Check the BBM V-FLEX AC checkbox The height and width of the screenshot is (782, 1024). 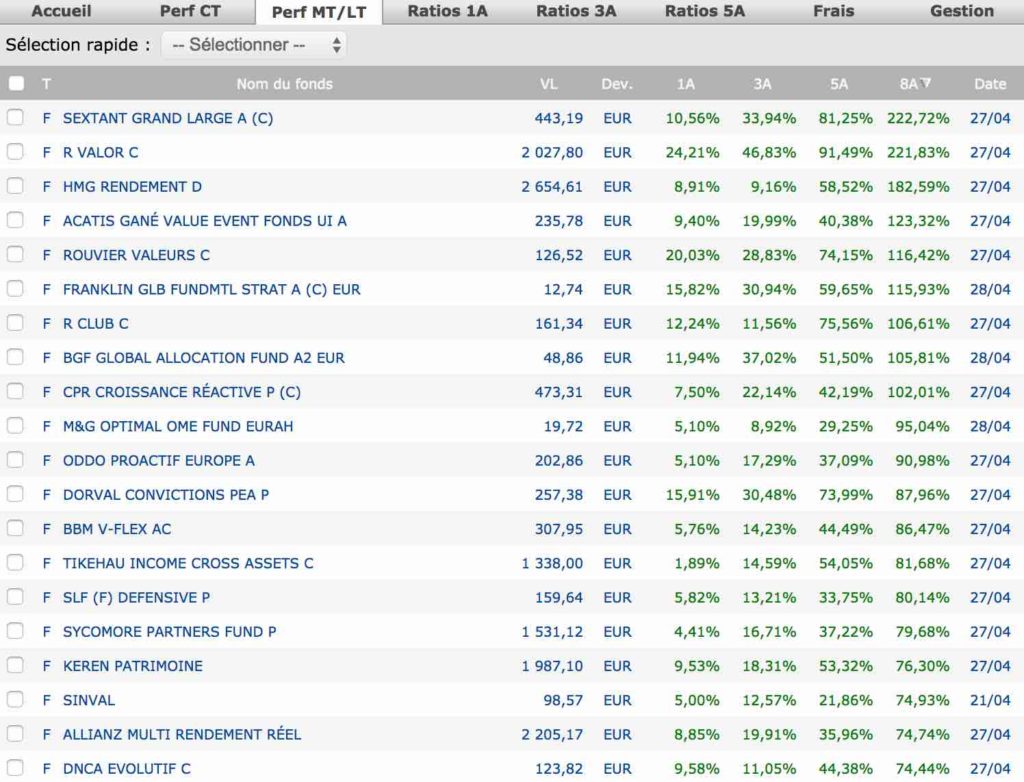click(15, 529)
